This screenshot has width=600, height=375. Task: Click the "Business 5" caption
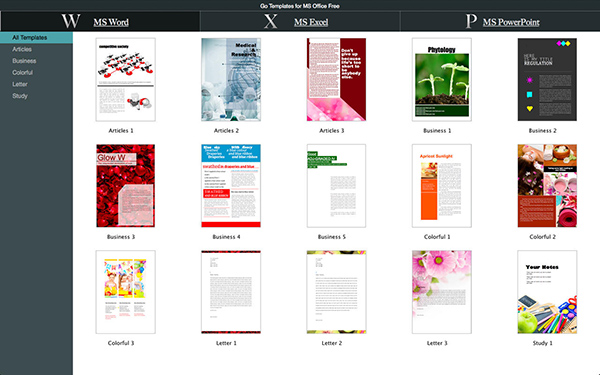(x=332, y=237)
